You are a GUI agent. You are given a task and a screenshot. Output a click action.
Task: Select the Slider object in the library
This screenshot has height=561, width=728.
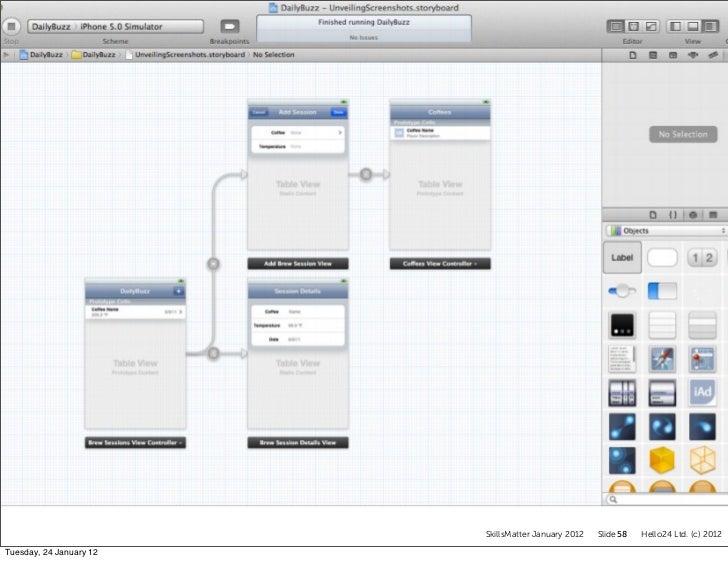[x=622, y=291]
